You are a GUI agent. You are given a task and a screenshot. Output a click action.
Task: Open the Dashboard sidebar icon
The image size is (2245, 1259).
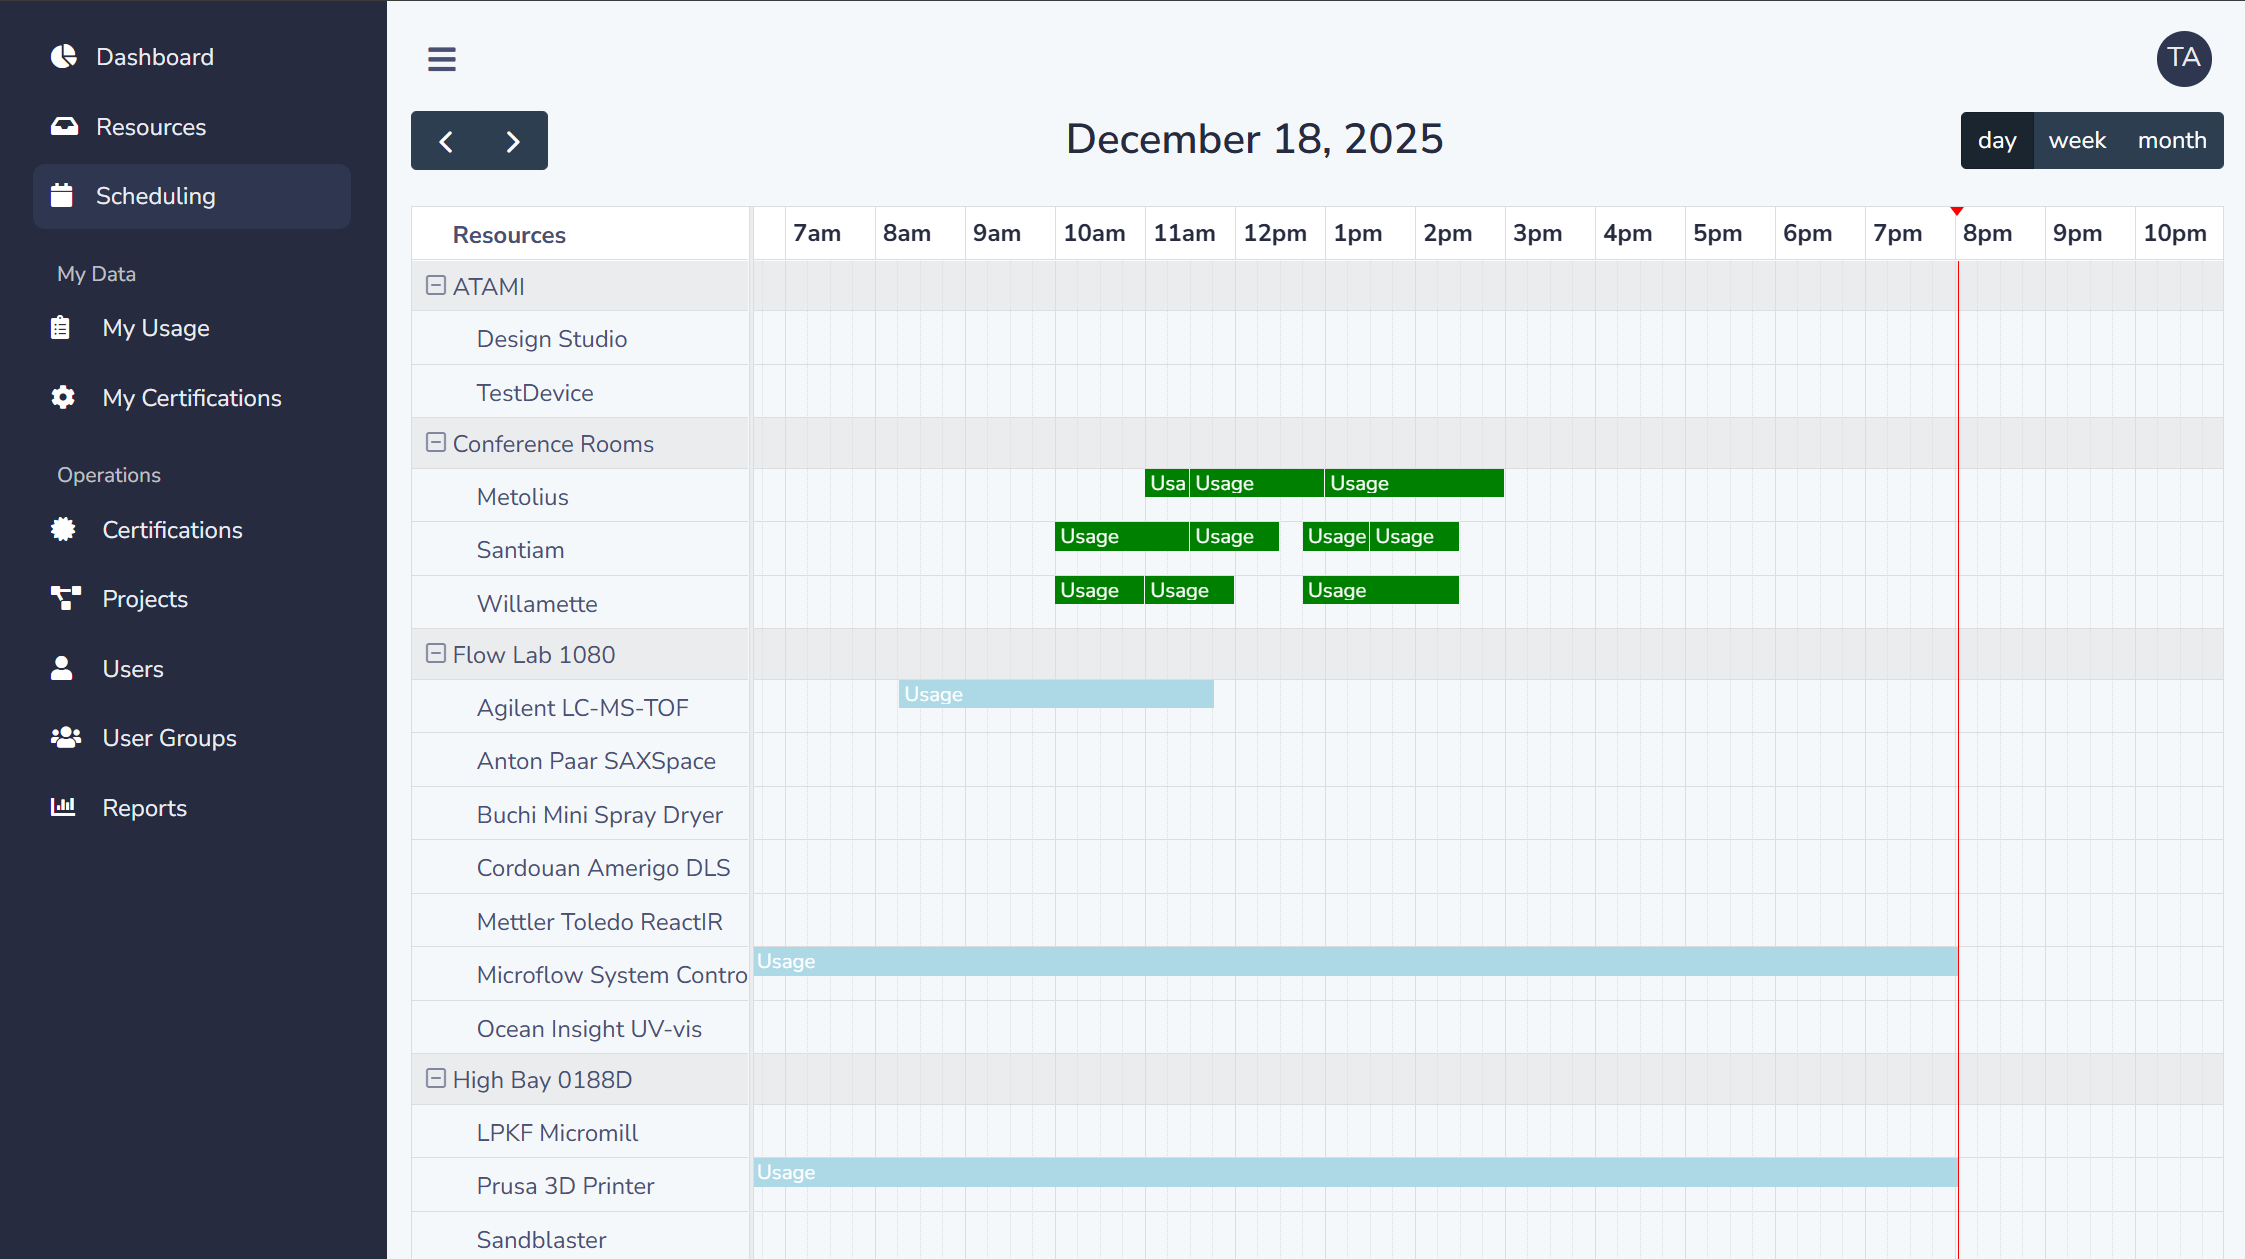point(63,56)
